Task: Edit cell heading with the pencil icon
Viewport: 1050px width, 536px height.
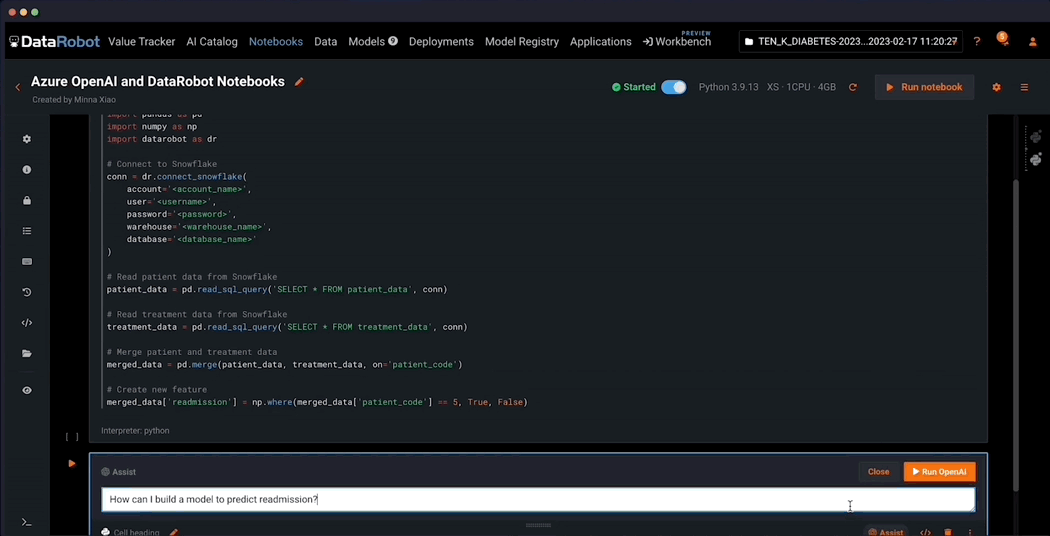Action: [173, 533]
